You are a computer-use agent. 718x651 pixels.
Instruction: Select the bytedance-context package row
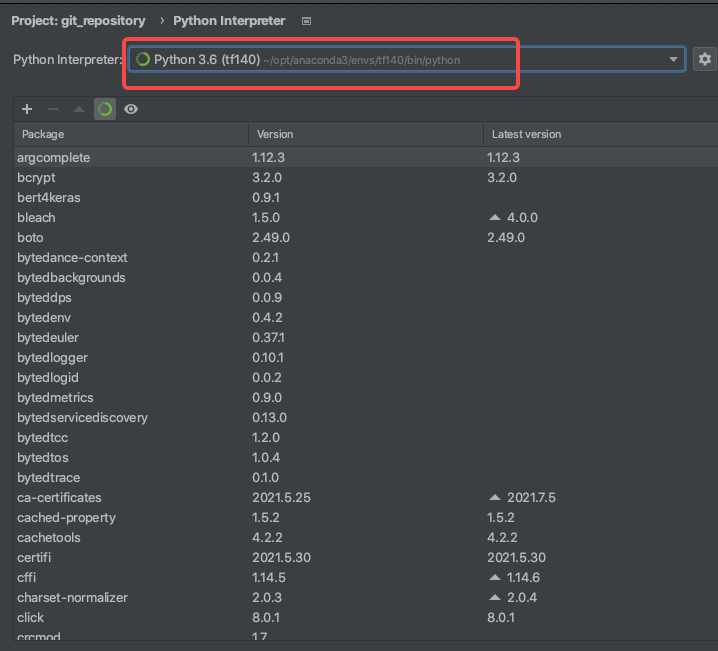(x=72, y=257)
